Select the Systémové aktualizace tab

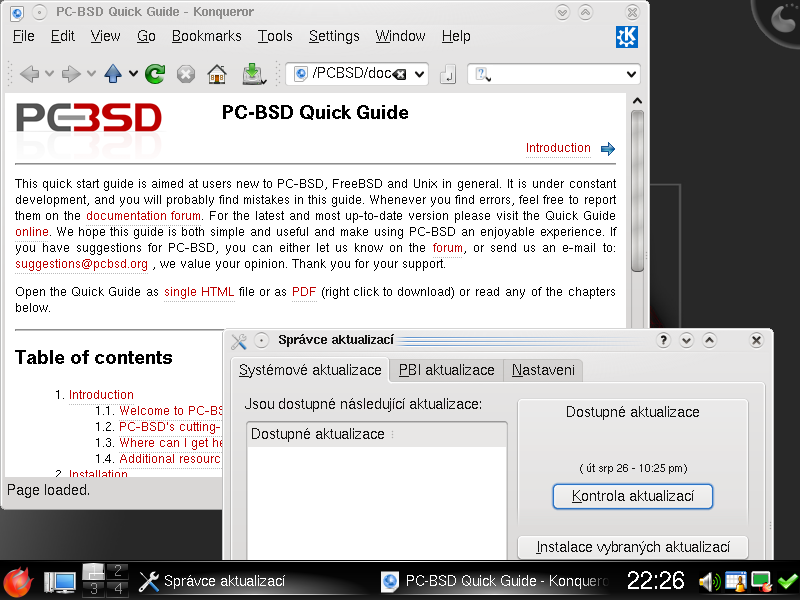coord(310,370)
